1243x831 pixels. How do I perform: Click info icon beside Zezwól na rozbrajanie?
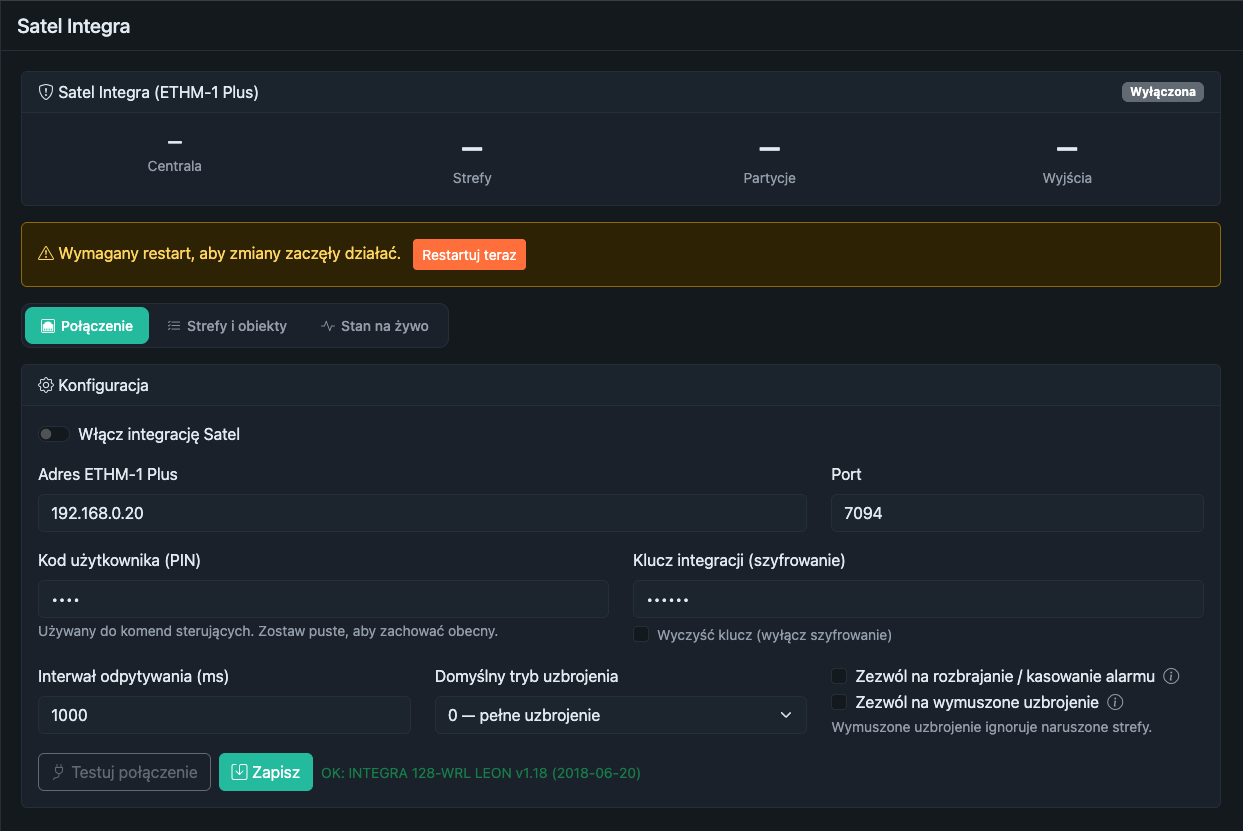[1172, 676]
